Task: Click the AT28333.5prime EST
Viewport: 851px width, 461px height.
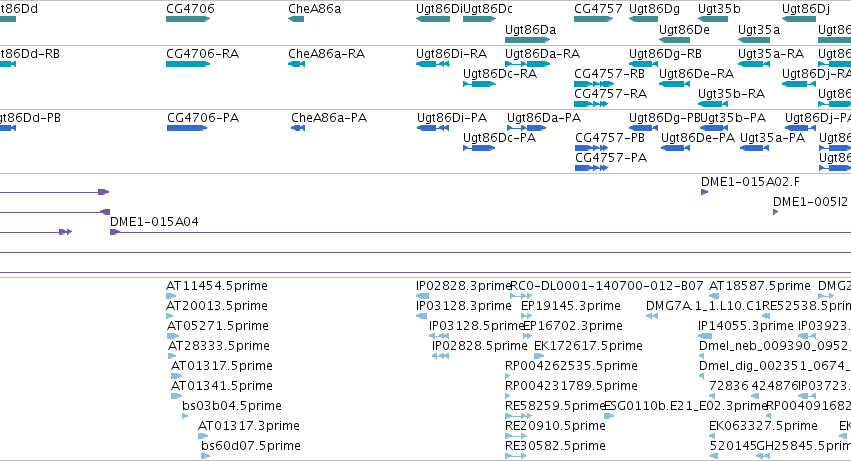Action: coord(172,356)
